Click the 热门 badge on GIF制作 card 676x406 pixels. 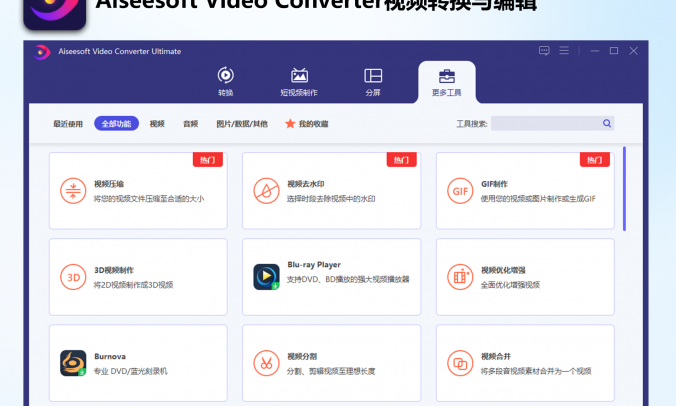pyautogui.click(x=595, y=160)
